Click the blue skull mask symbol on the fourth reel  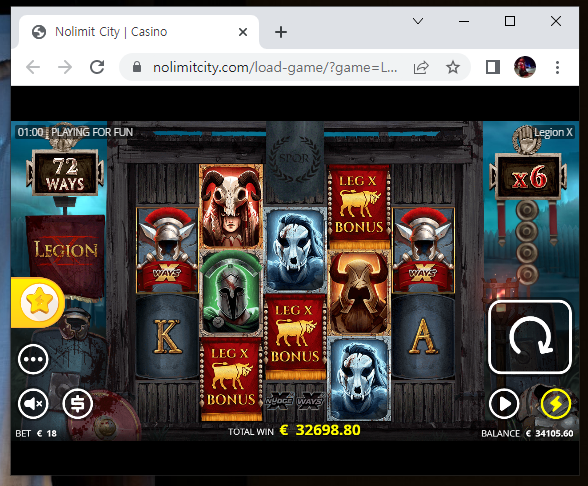359,379
